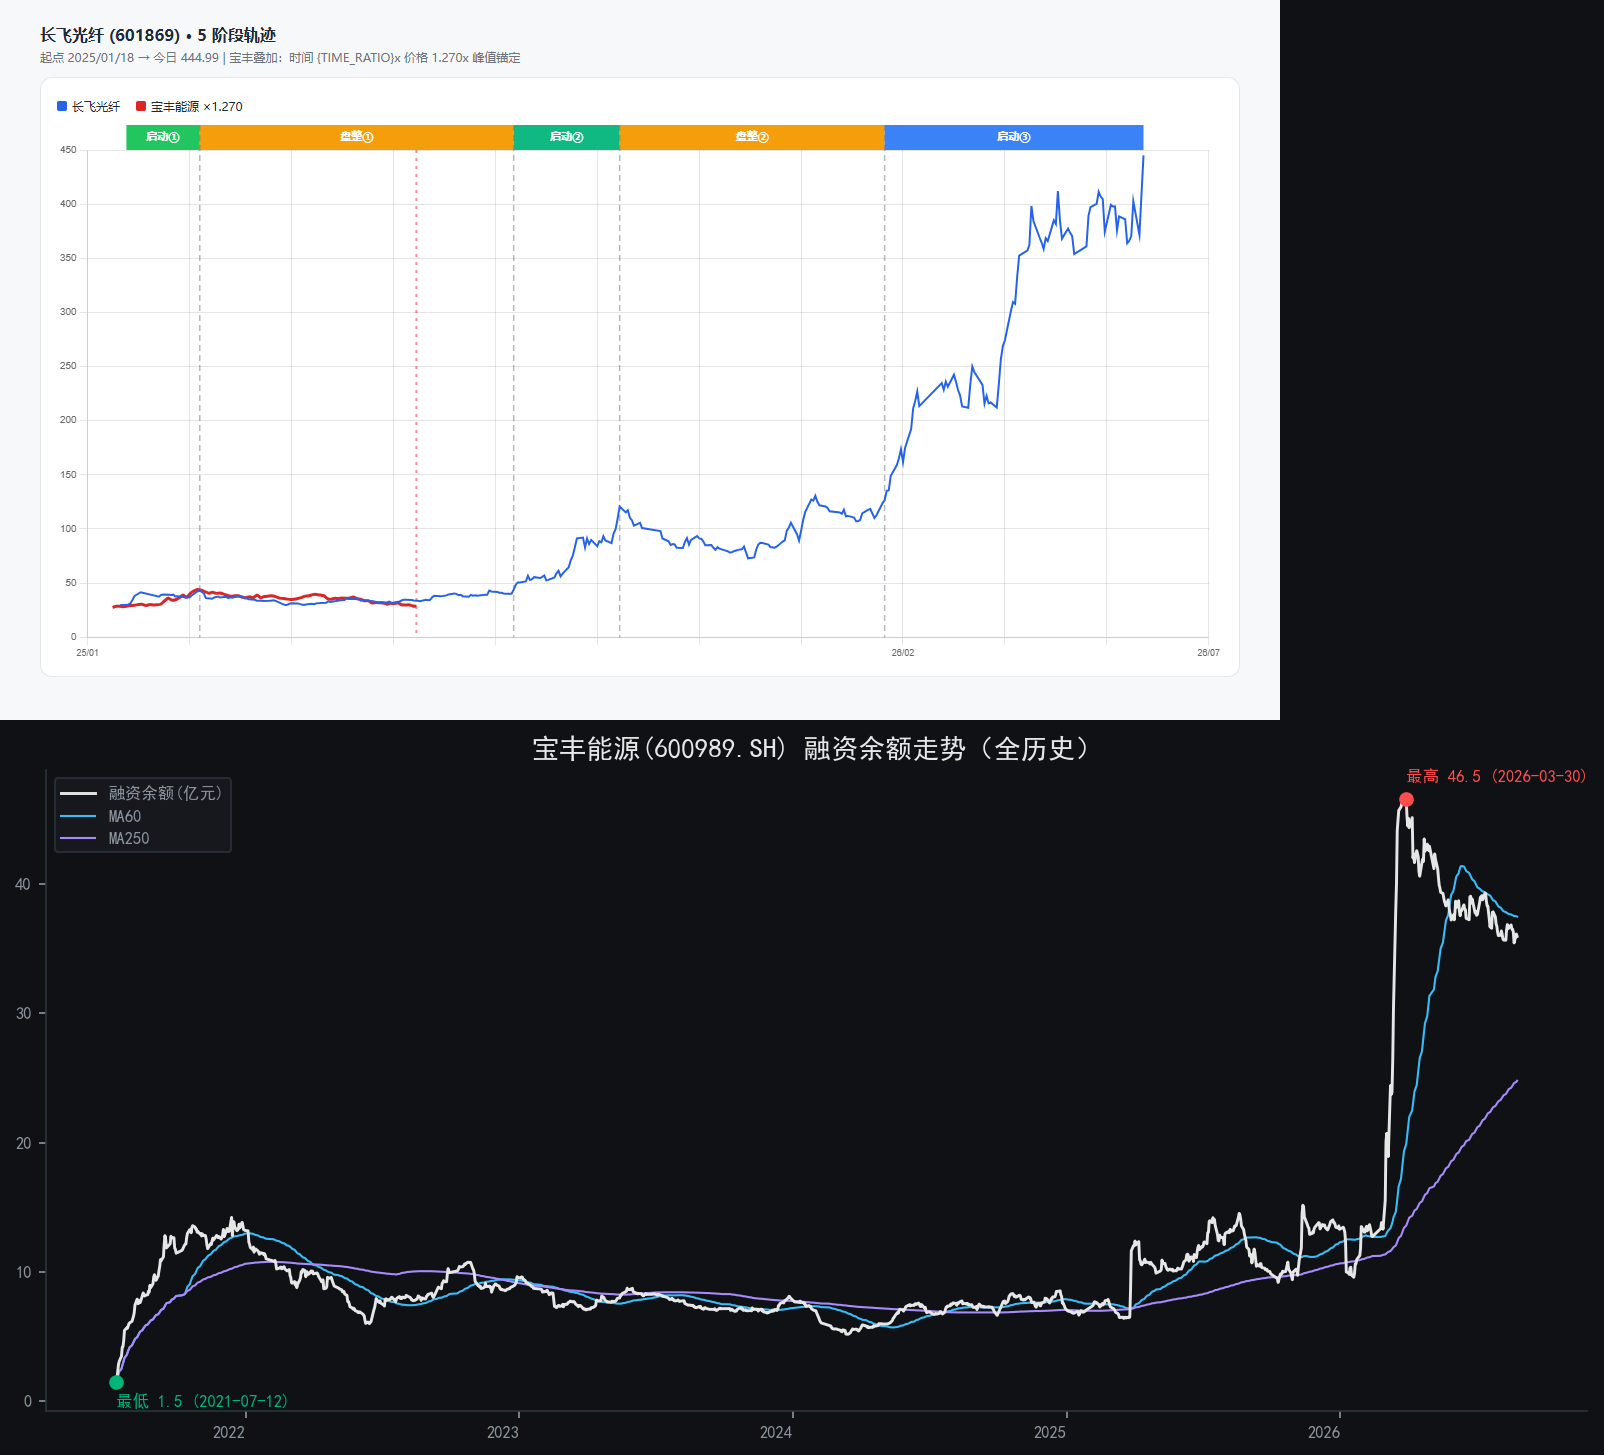Select the orange 盘整② phase bar

[752, 137]
